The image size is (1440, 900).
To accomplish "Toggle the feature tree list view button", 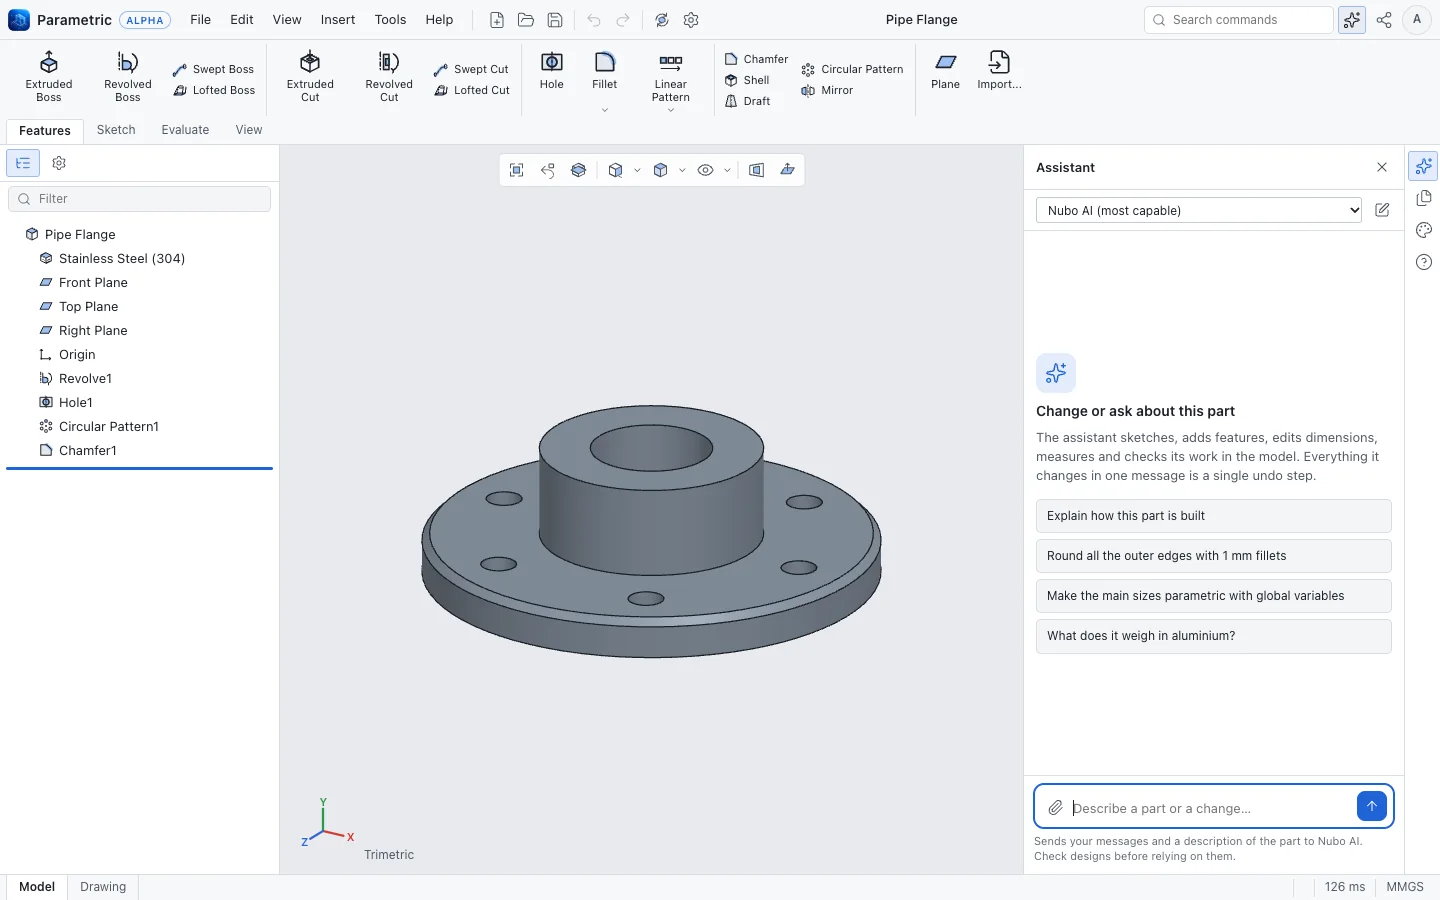I will 23,163.
